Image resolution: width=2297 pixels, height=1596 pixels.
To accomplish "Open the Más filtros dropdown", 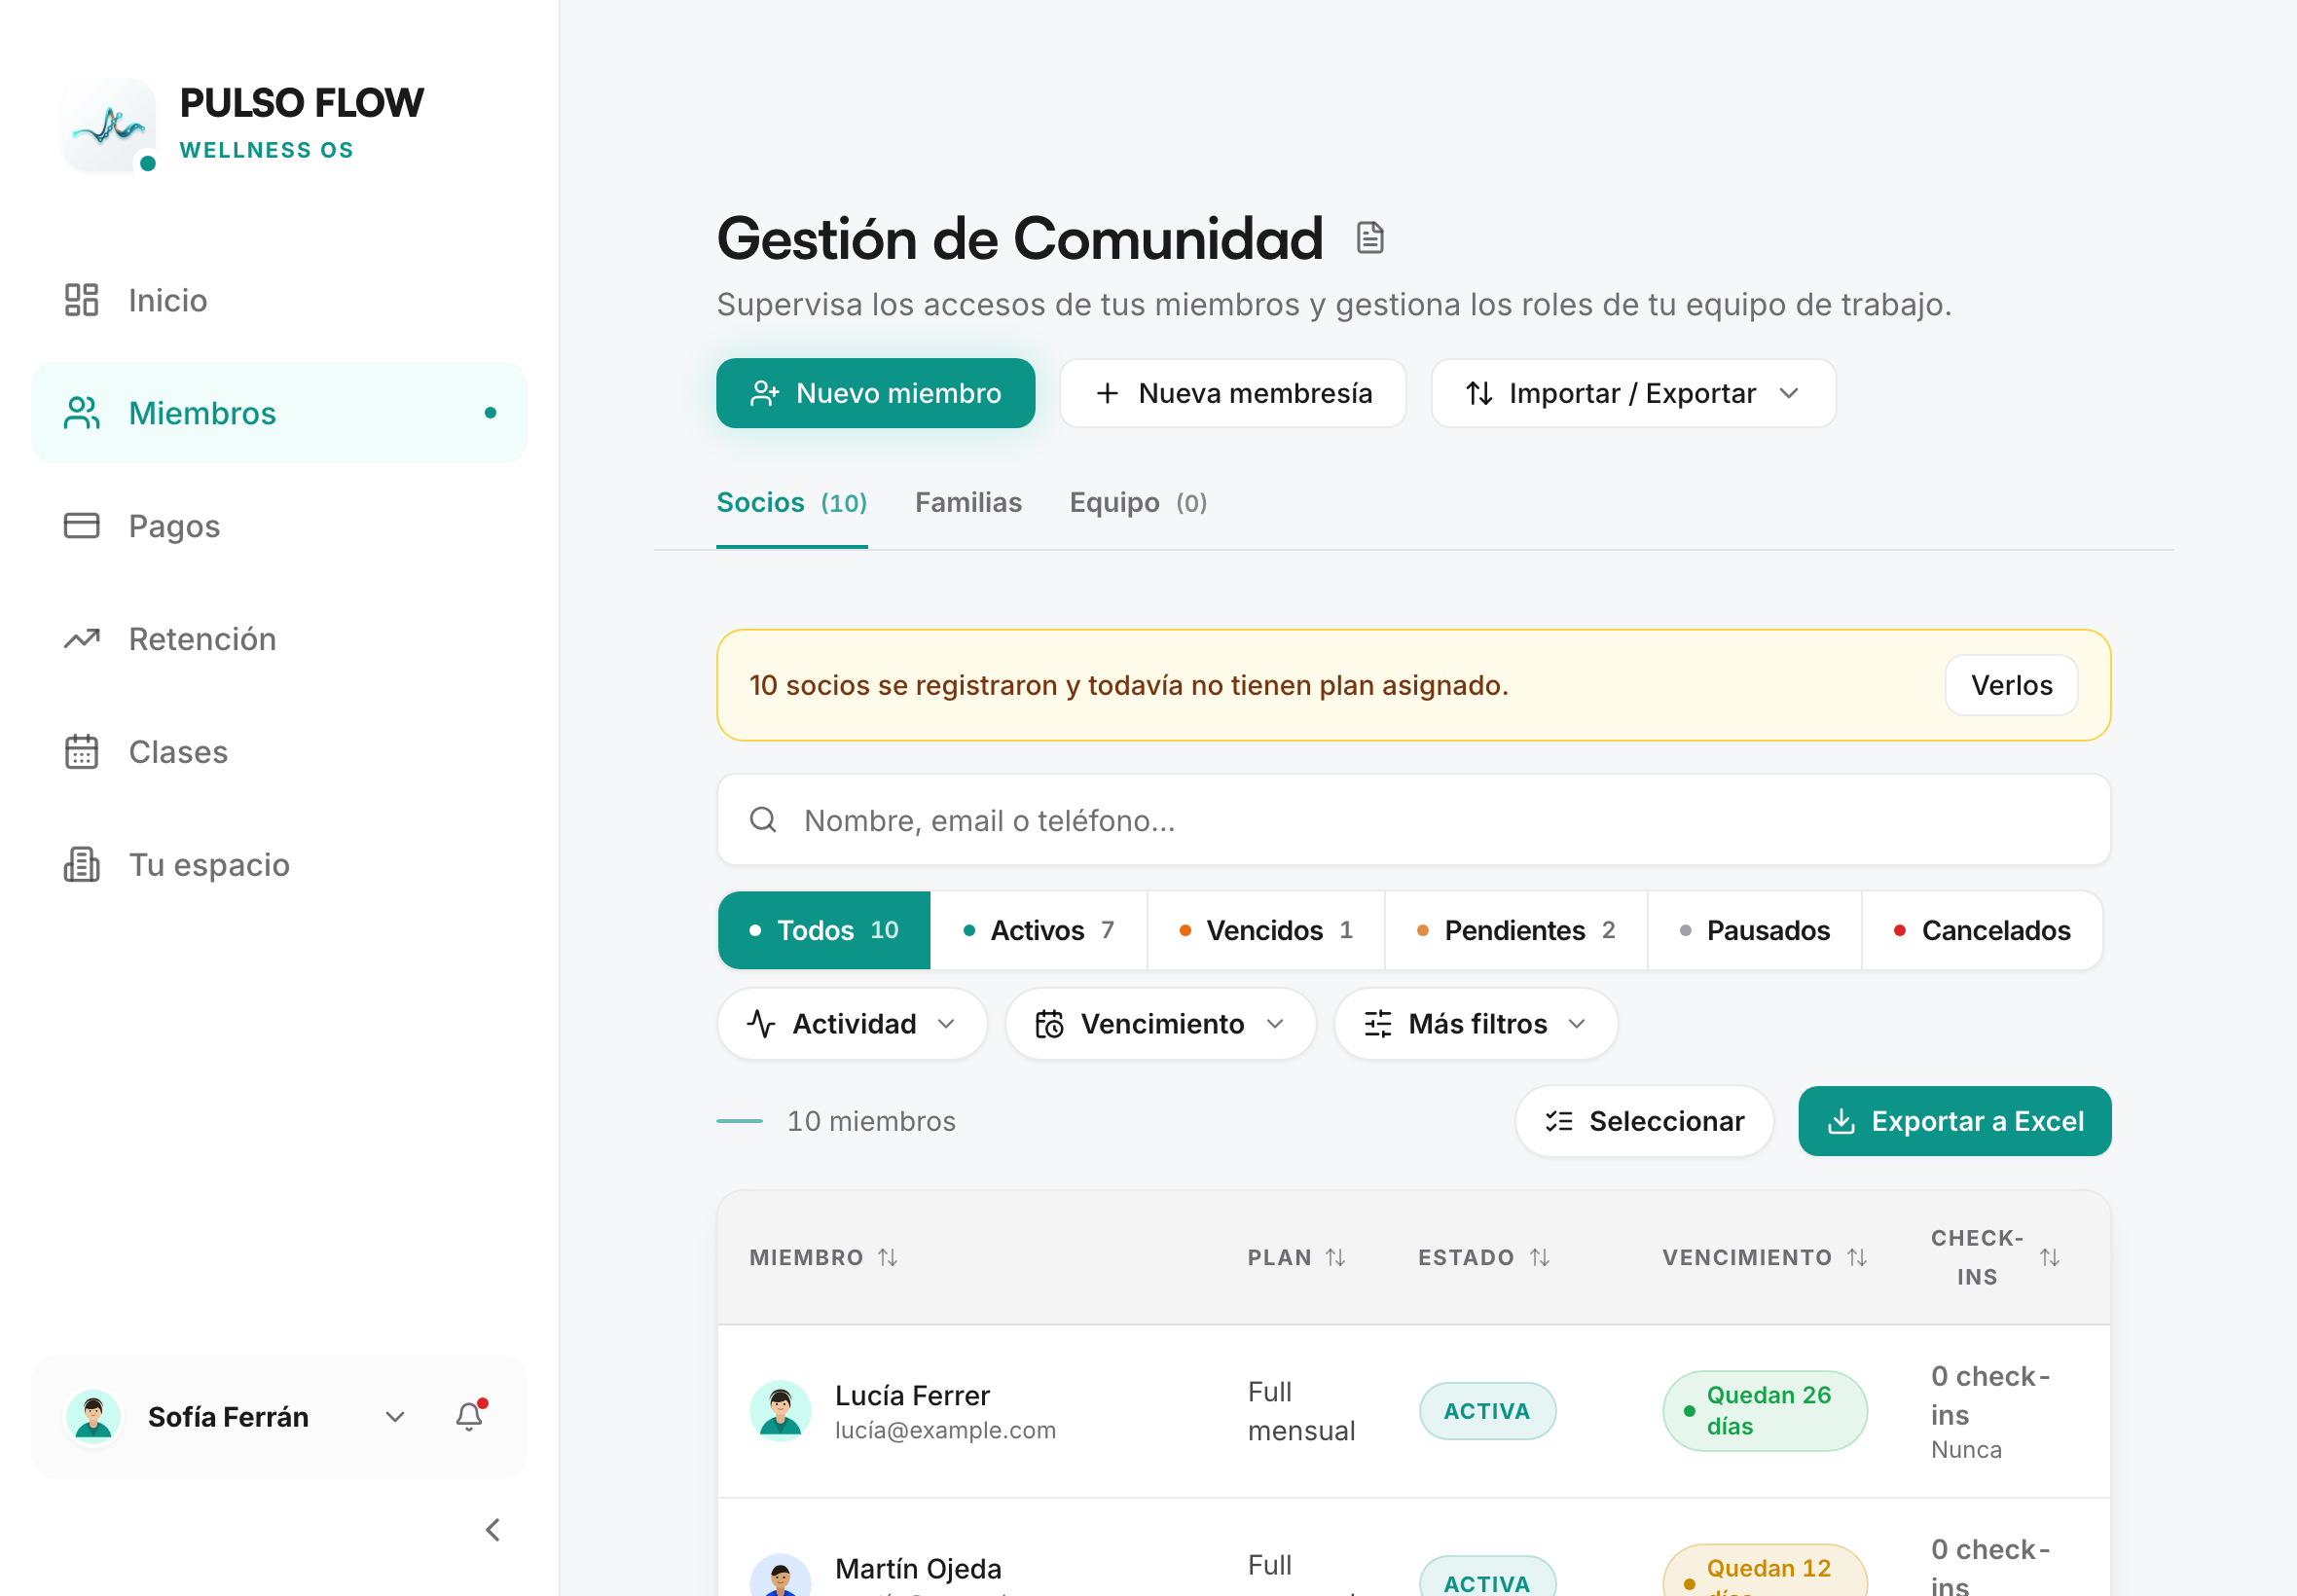I will (x=1476, y=1024).
